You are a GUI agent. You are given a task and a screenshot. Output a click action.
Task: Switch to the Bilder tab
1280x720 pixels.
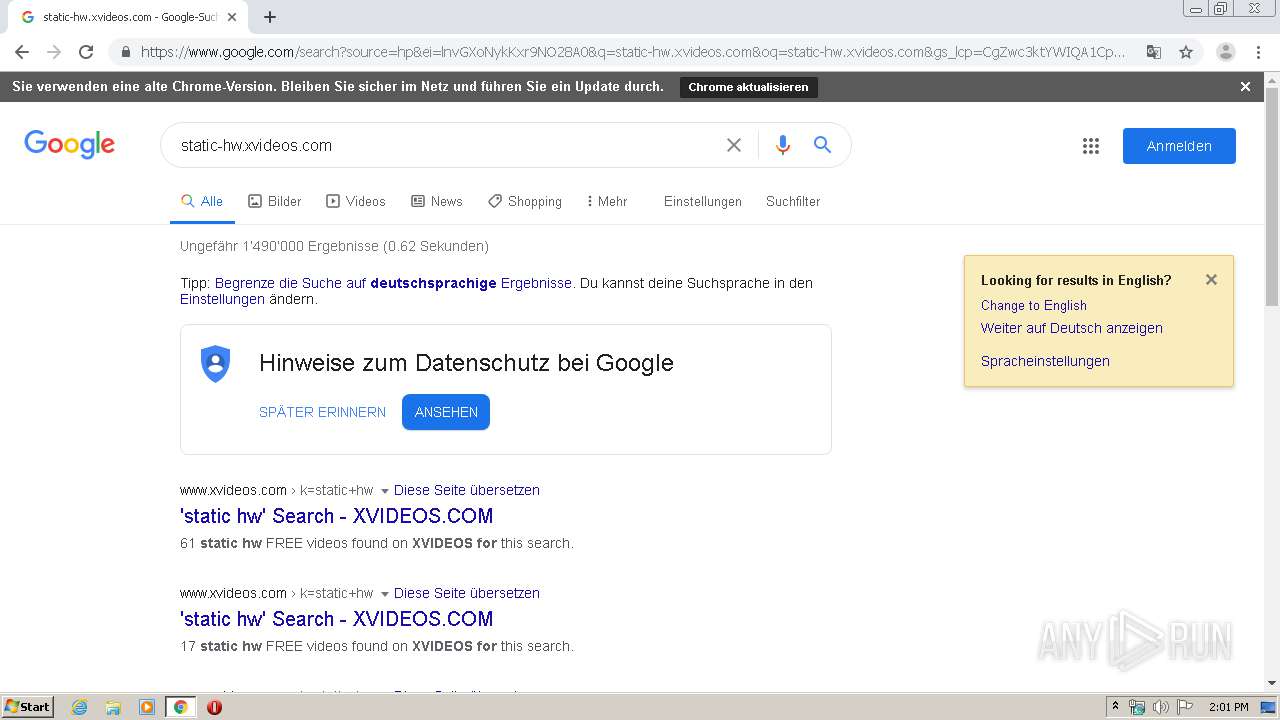275,201
